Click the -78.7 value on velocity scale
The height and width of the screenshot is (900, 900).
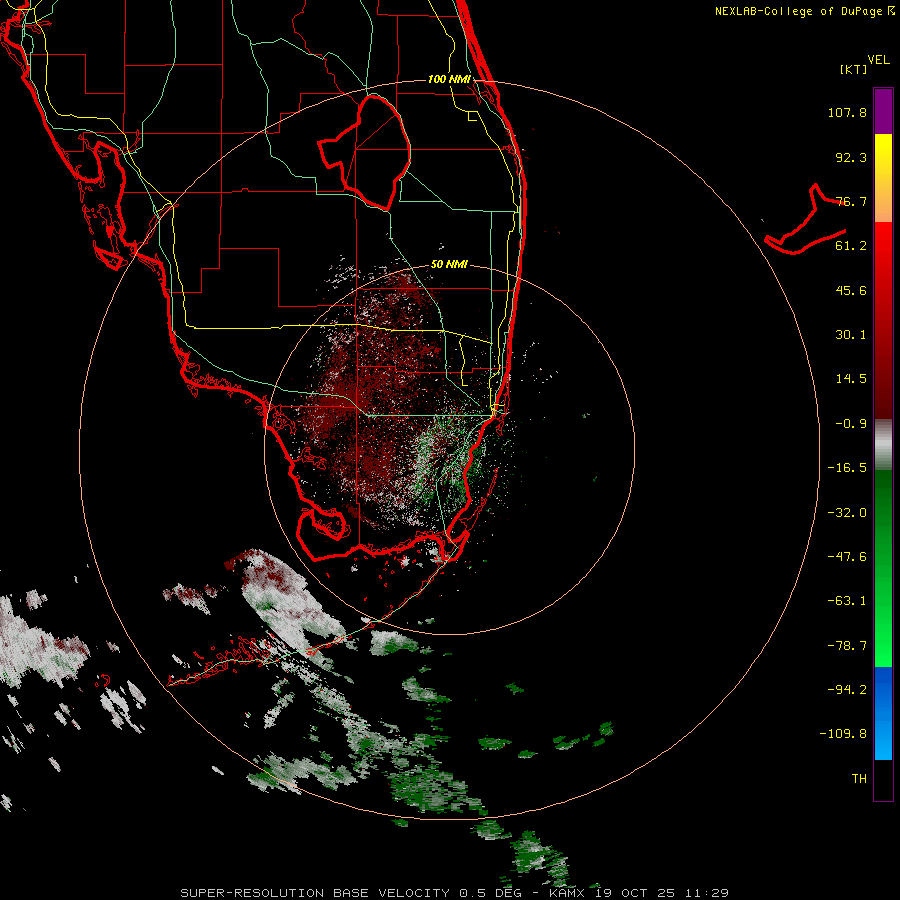[847, 646]
